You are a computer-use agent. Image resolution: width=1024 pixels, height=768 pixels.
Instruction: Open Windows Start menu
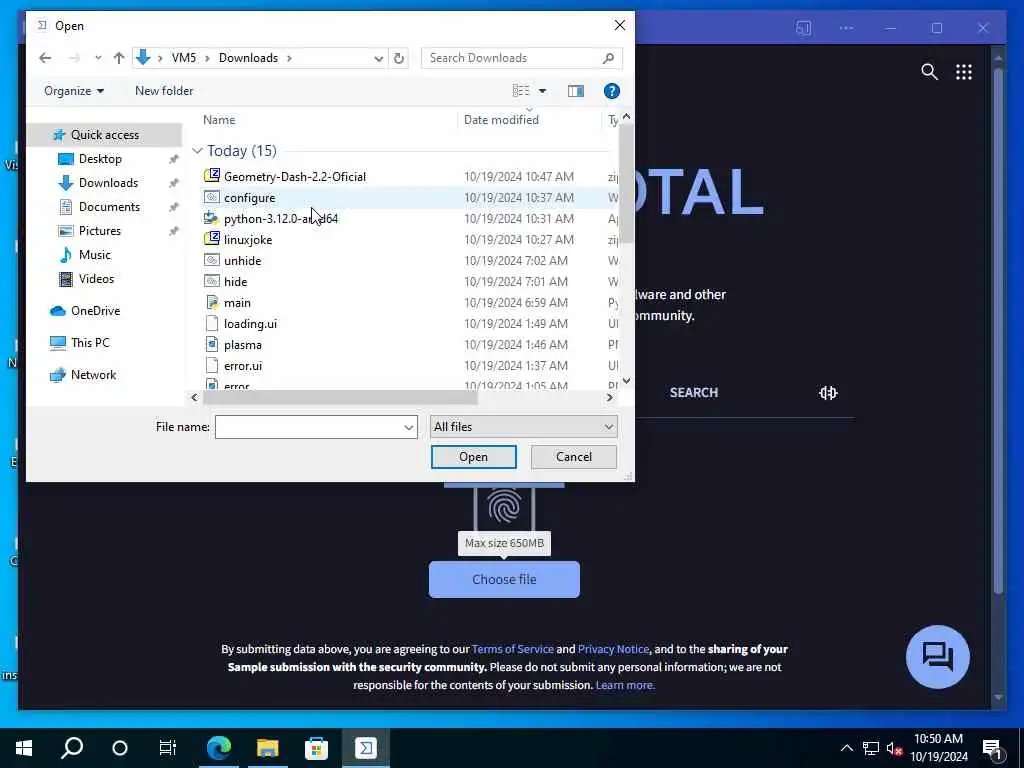pyautogui.click(x=24, y=748)
